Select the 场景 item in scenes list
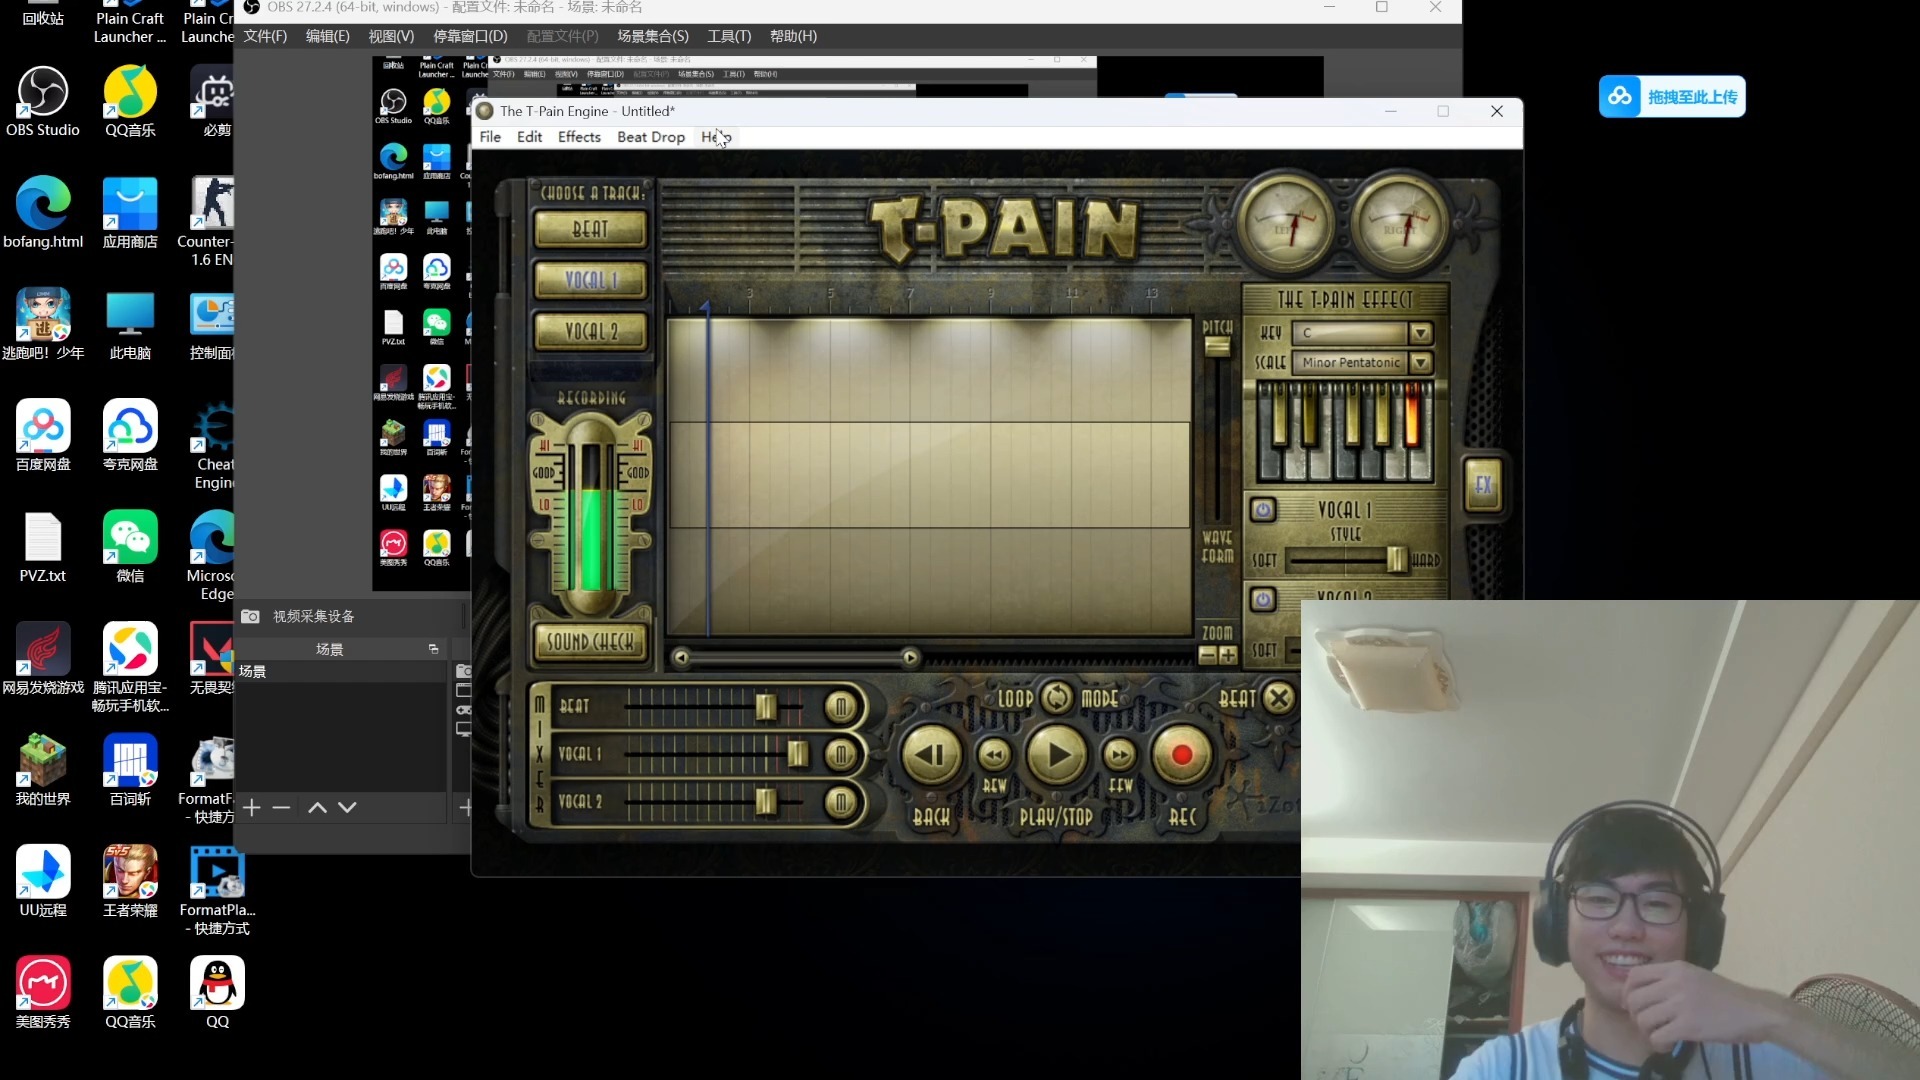Viewport: 1920px width, 1080px height. click(340, 672)
